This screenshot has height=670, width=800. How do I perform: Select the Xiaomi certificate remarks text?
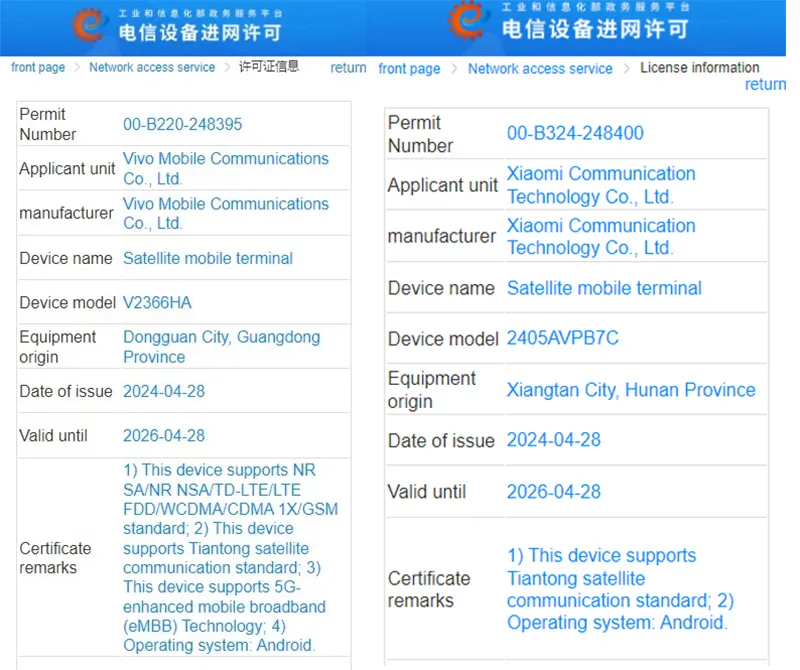tap(620, 589)
